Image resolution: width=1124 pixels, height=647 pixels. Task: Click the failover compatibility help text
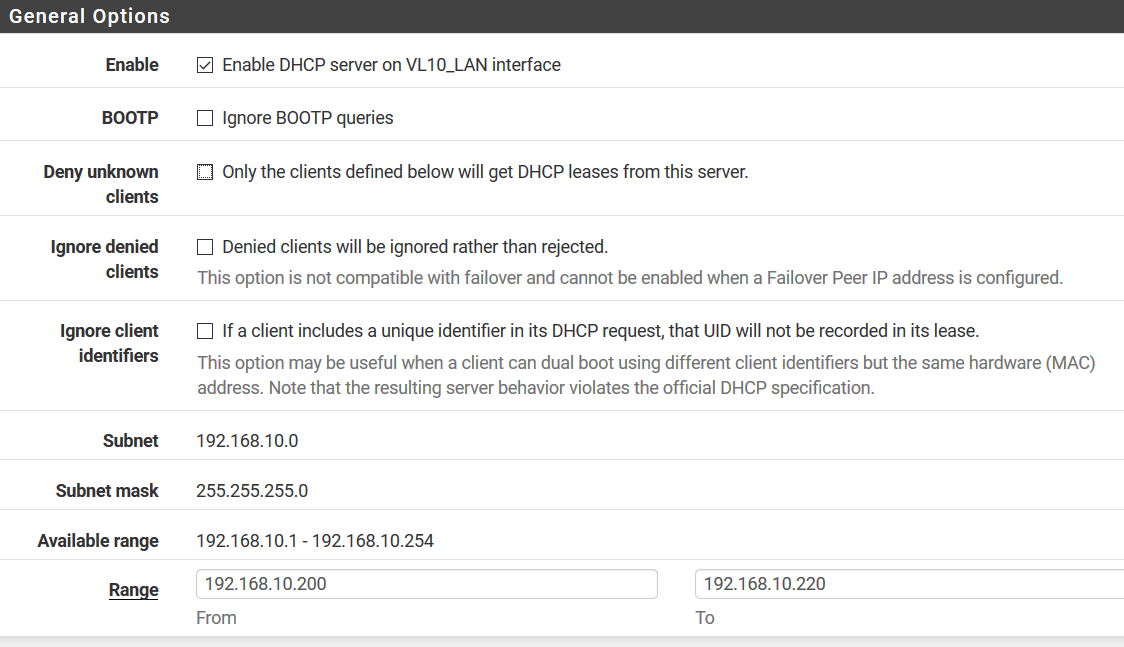pos(630,278)
